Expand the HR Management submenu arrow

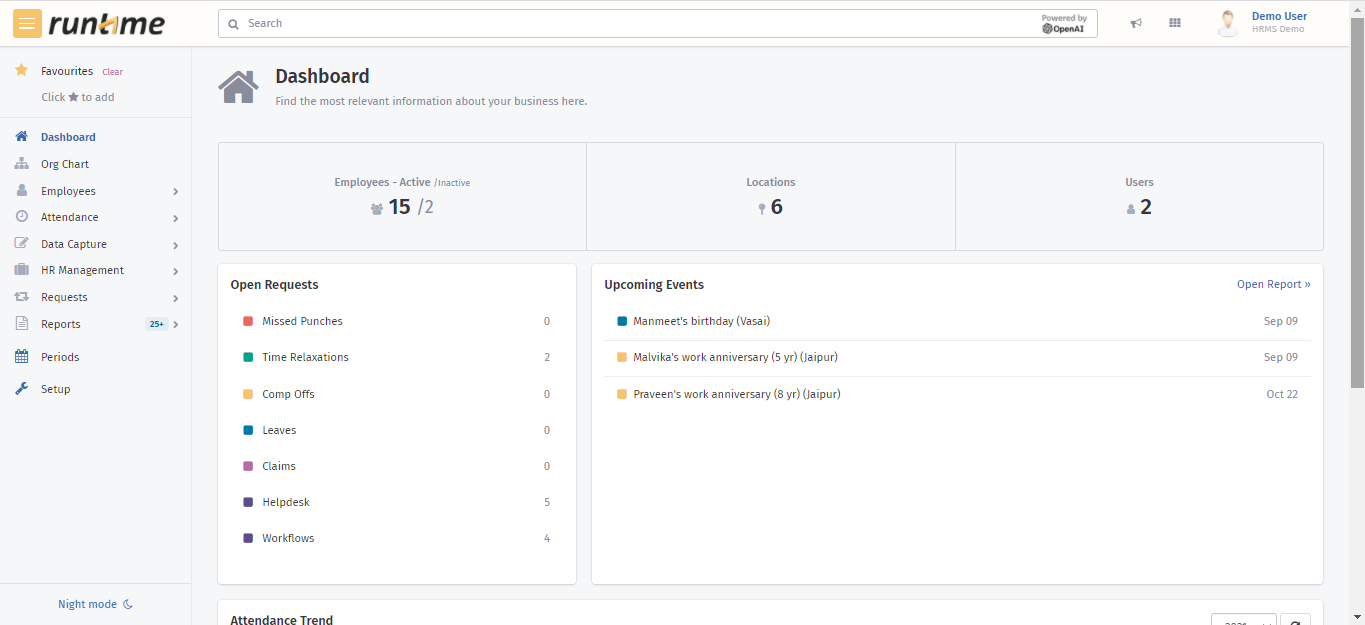(175, 271)
